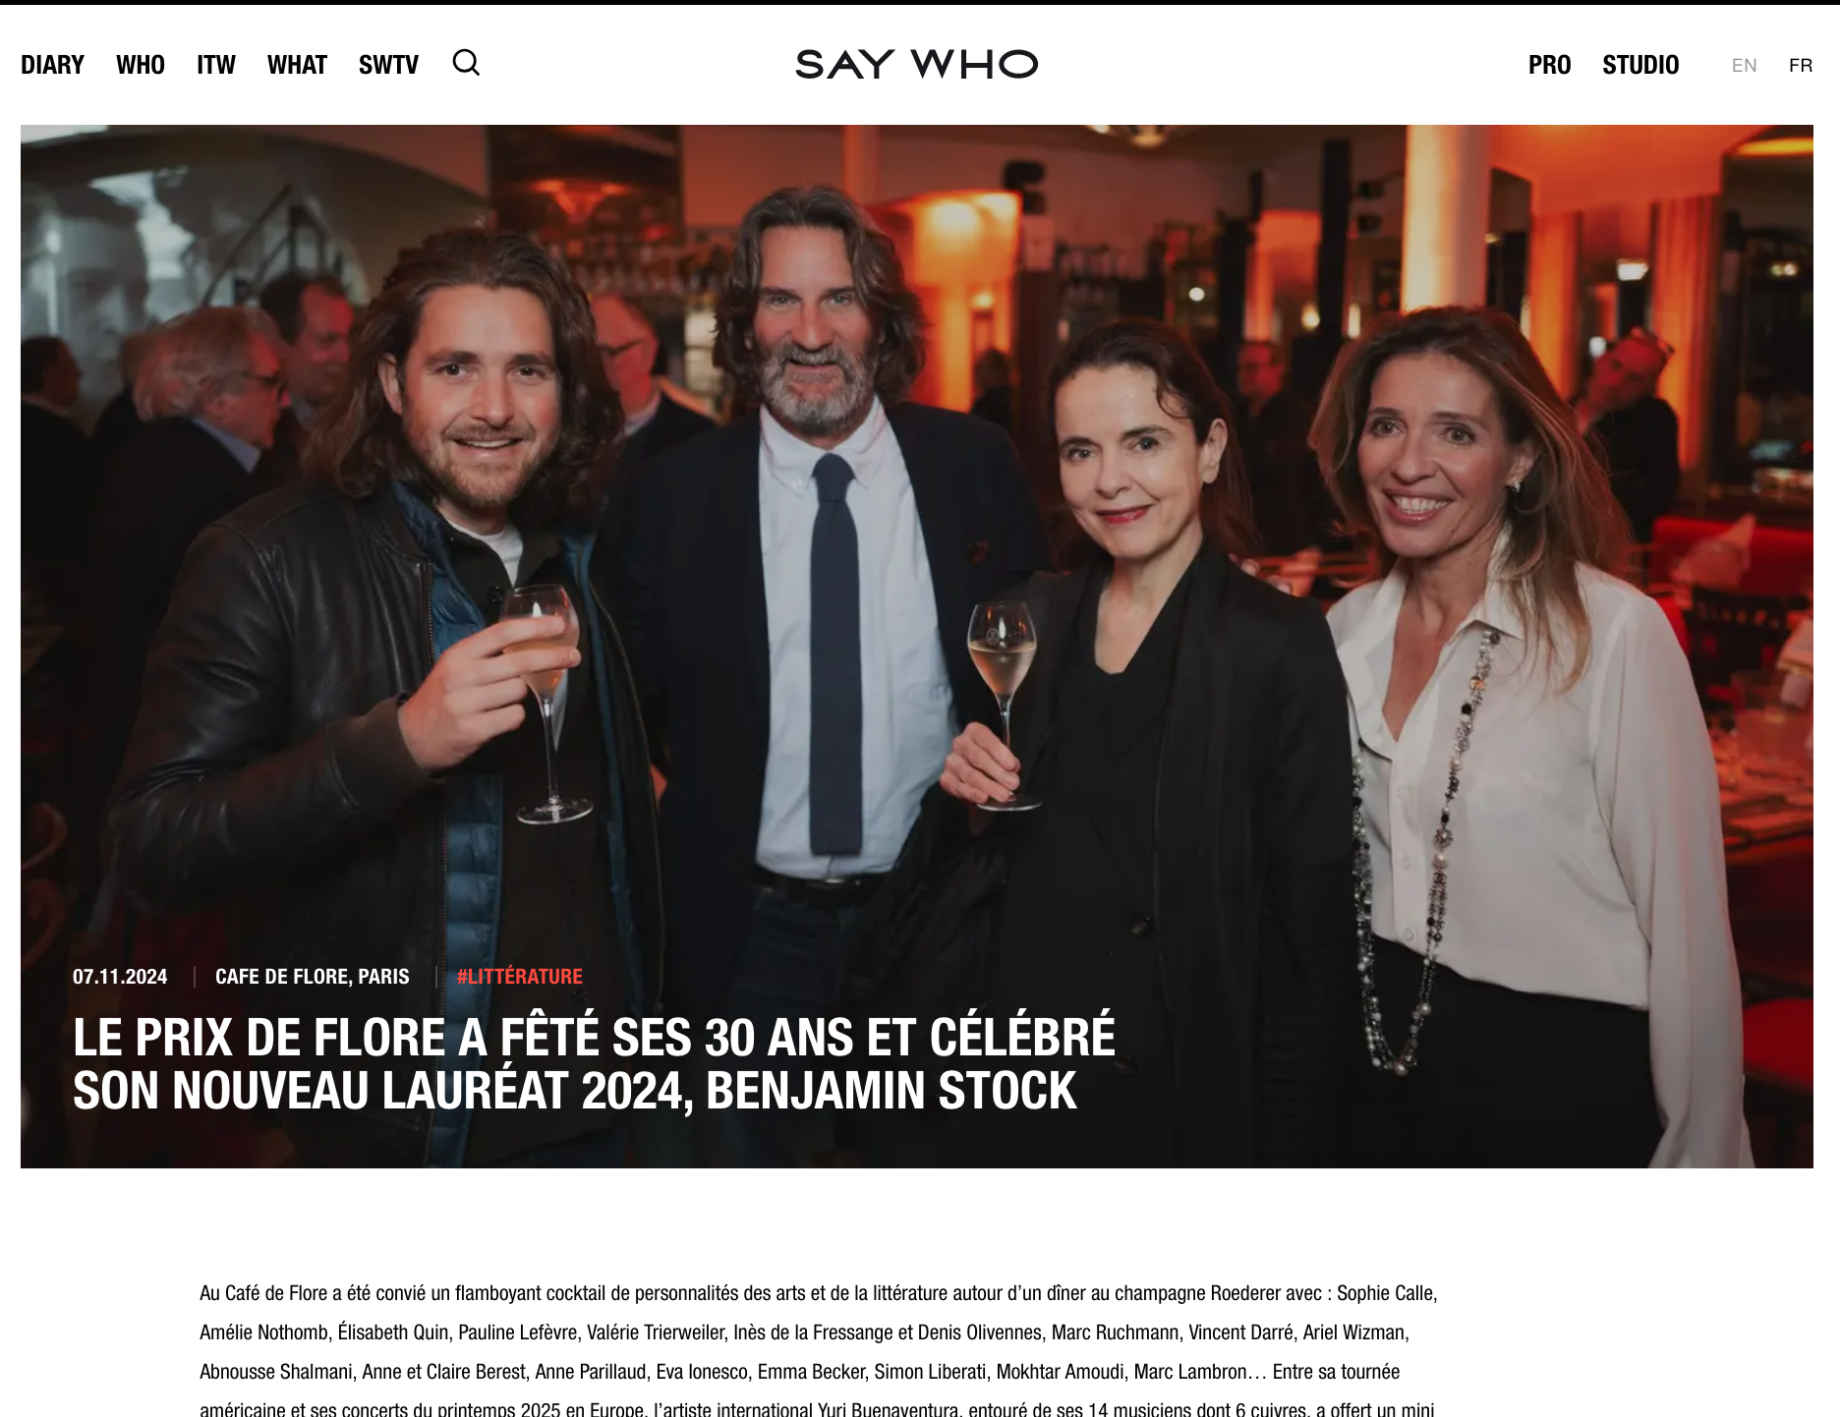Open the SWTV section
This screenshot has height=1417, width=1840.
coord(389,65)
